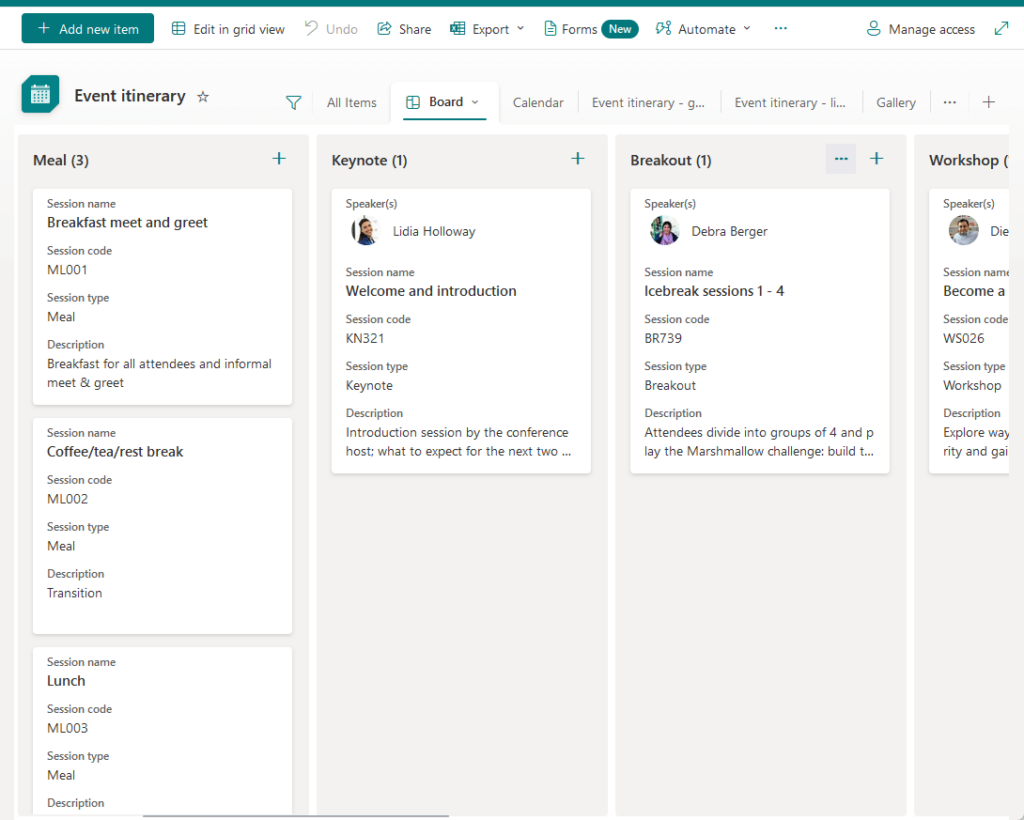The height and width of the screenshot is (820, 1024).
Task: Switch to the Calendar view tab
Action: [537, 102]
